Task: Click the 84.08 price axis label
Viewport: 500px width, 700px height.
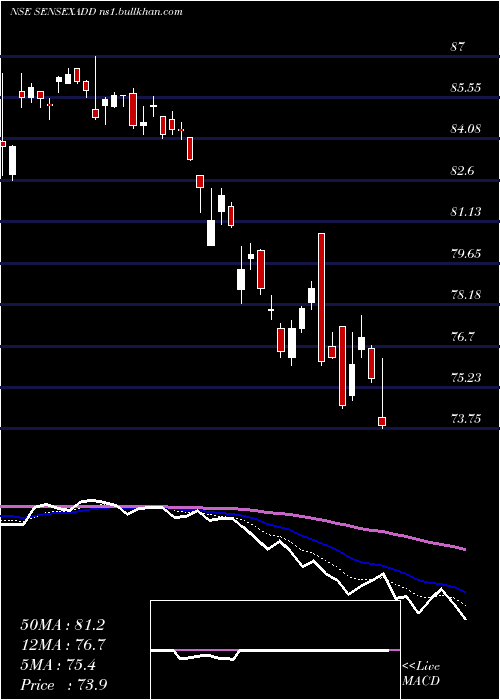Action: (466, 129)
